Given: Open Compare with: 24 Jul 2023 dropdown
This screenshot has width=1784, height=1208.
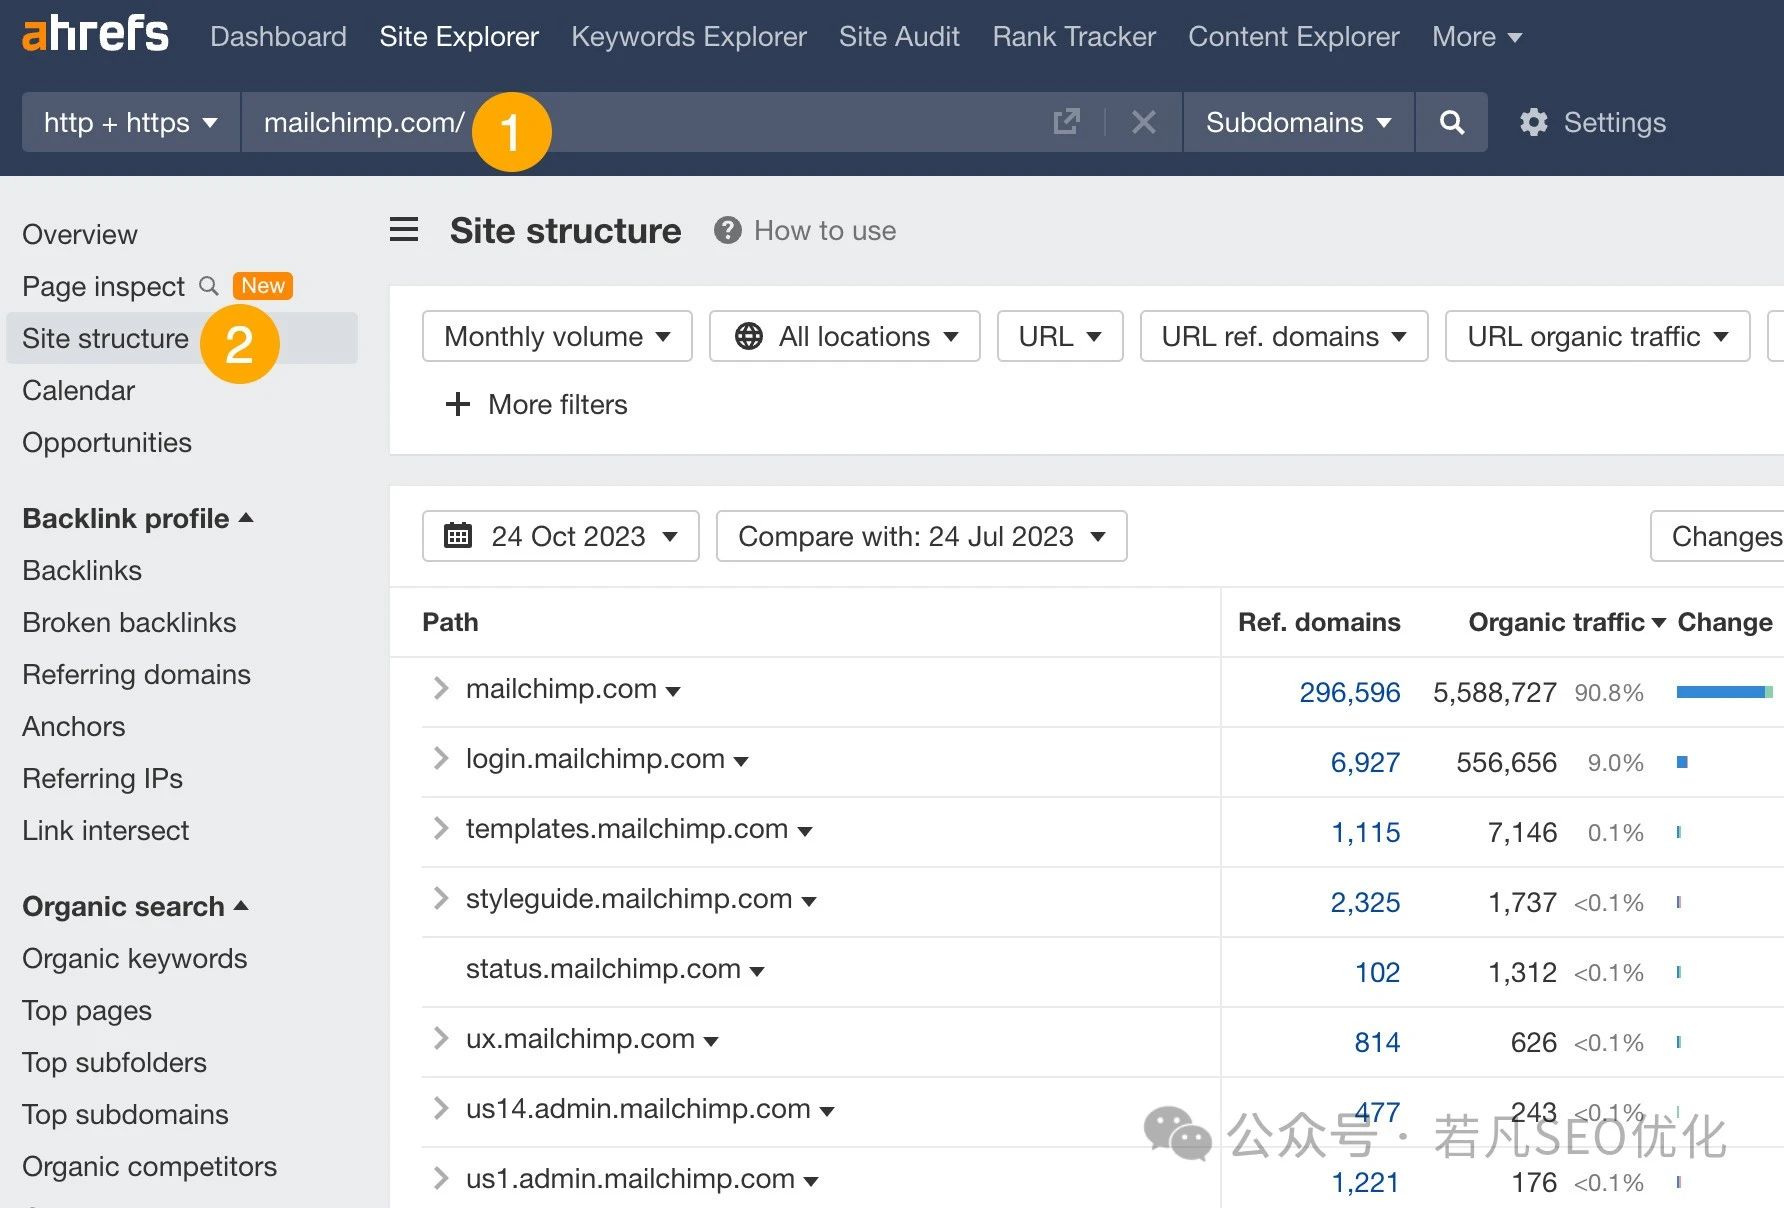Looking at the screenshot, I should coord(921,536).
